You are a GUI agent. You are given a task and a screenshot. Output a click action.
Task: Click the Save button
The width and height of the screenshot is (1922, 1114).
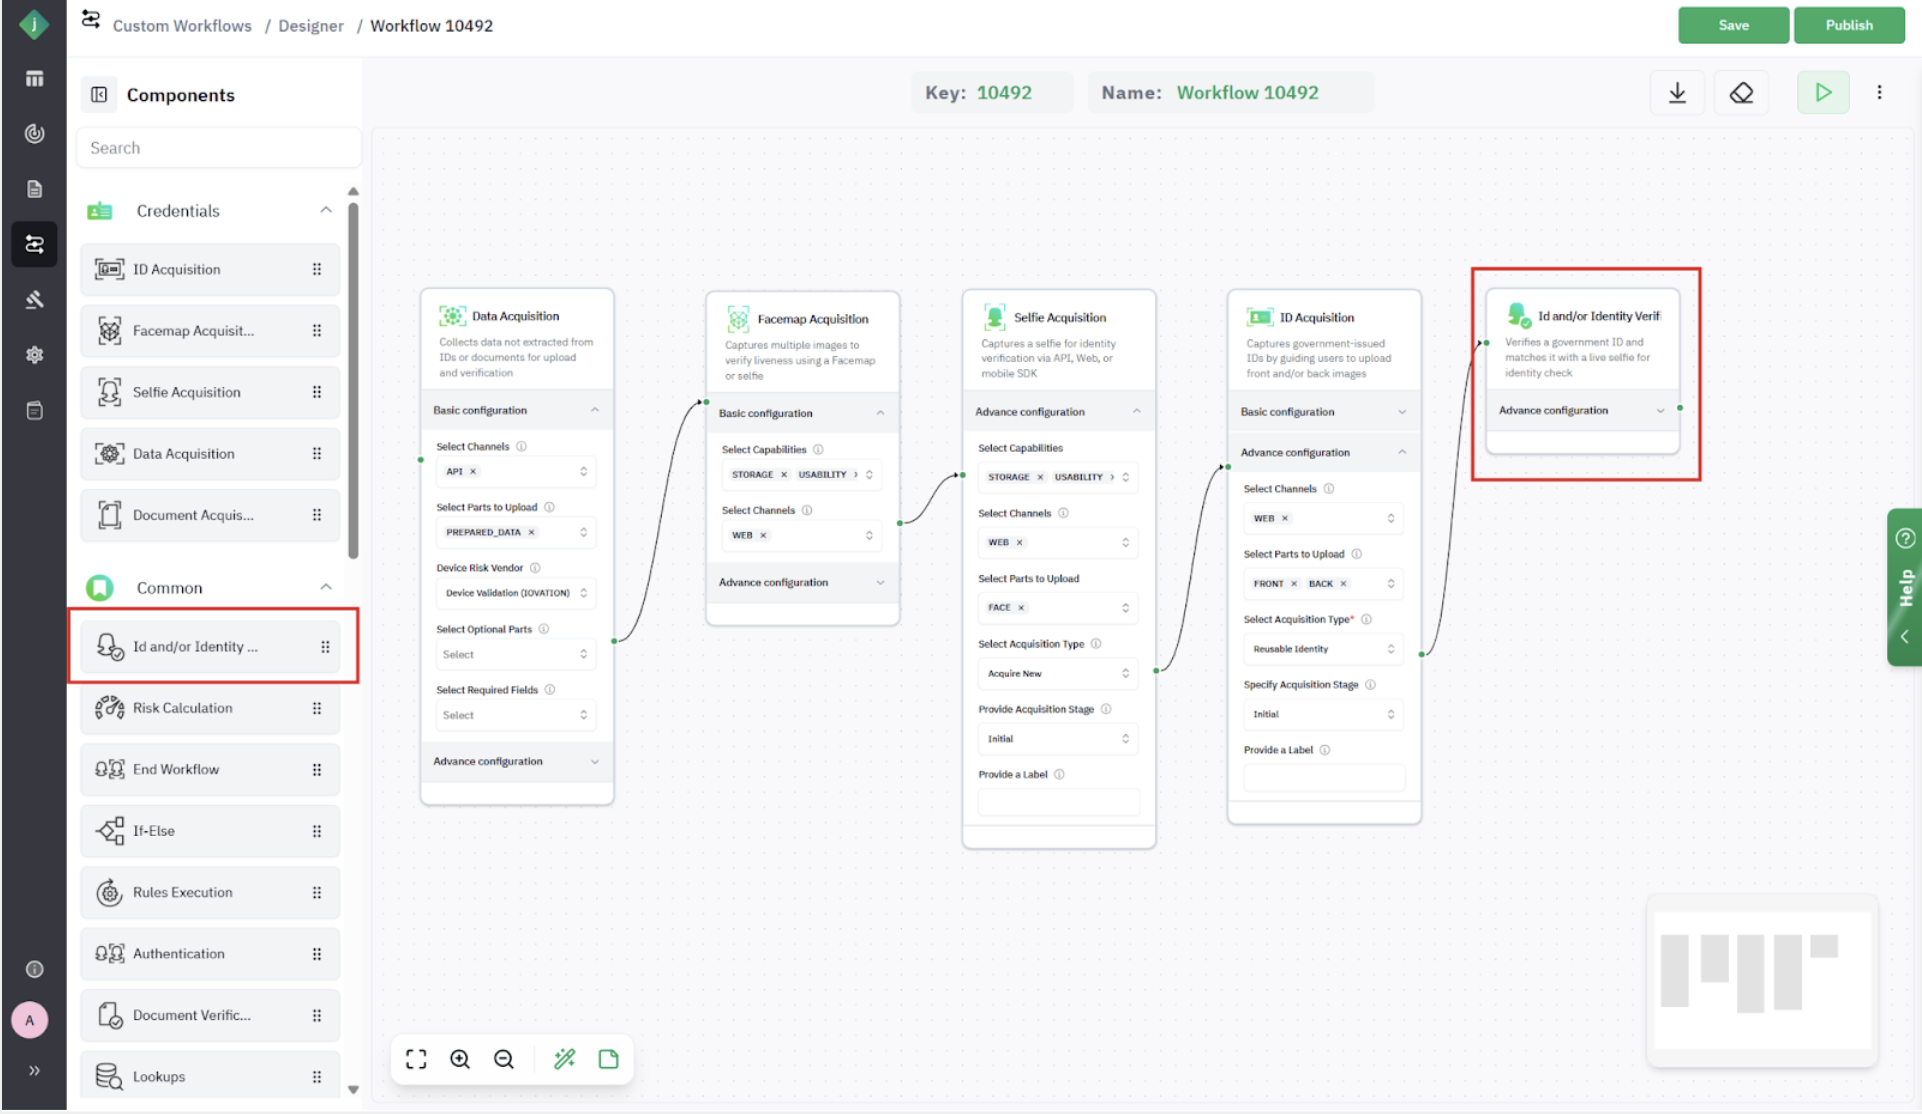(x=1732, y=25)
